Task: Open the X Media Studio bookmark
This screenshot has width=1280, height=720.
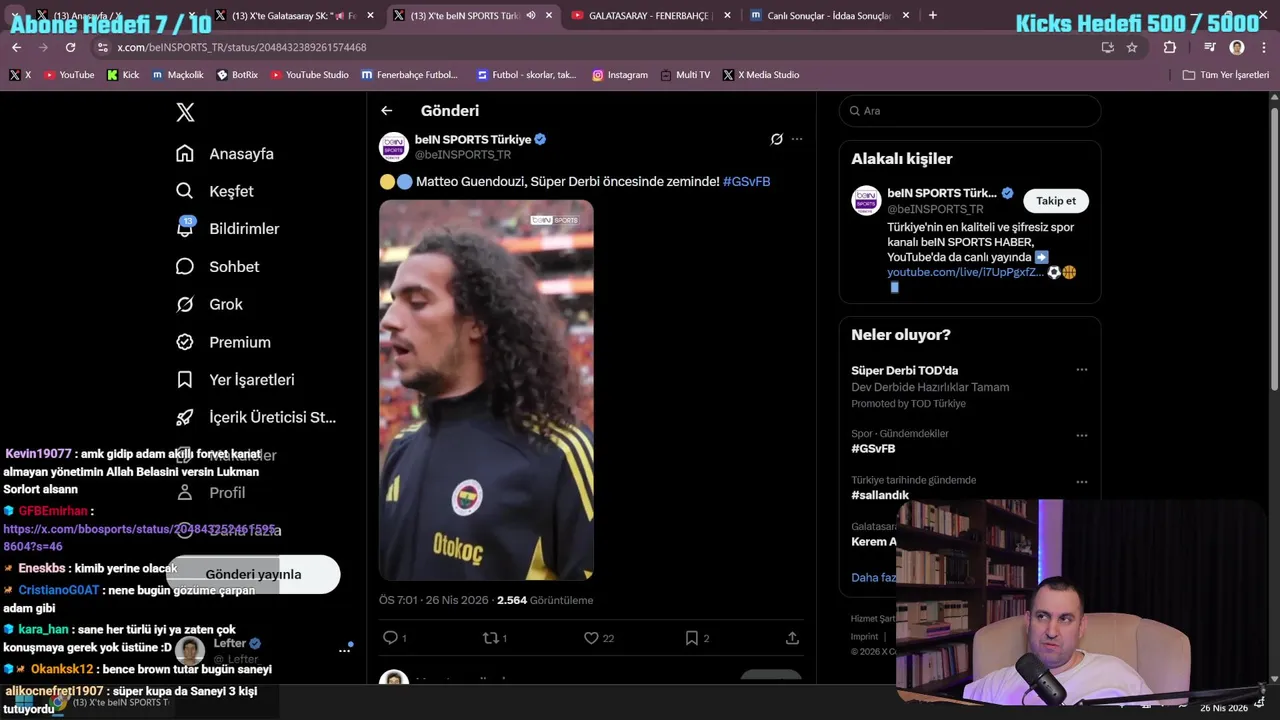Action: point(761,75)
